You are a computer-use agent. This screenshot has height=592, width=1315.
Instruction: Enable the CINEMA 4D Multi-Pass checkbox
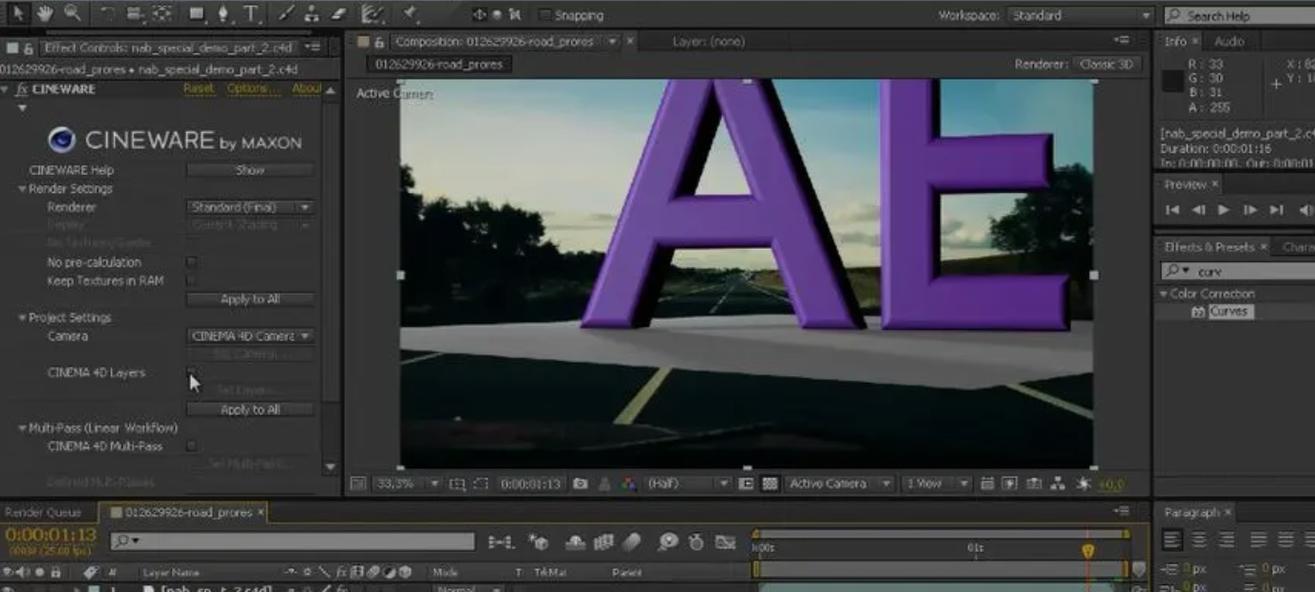192,446
